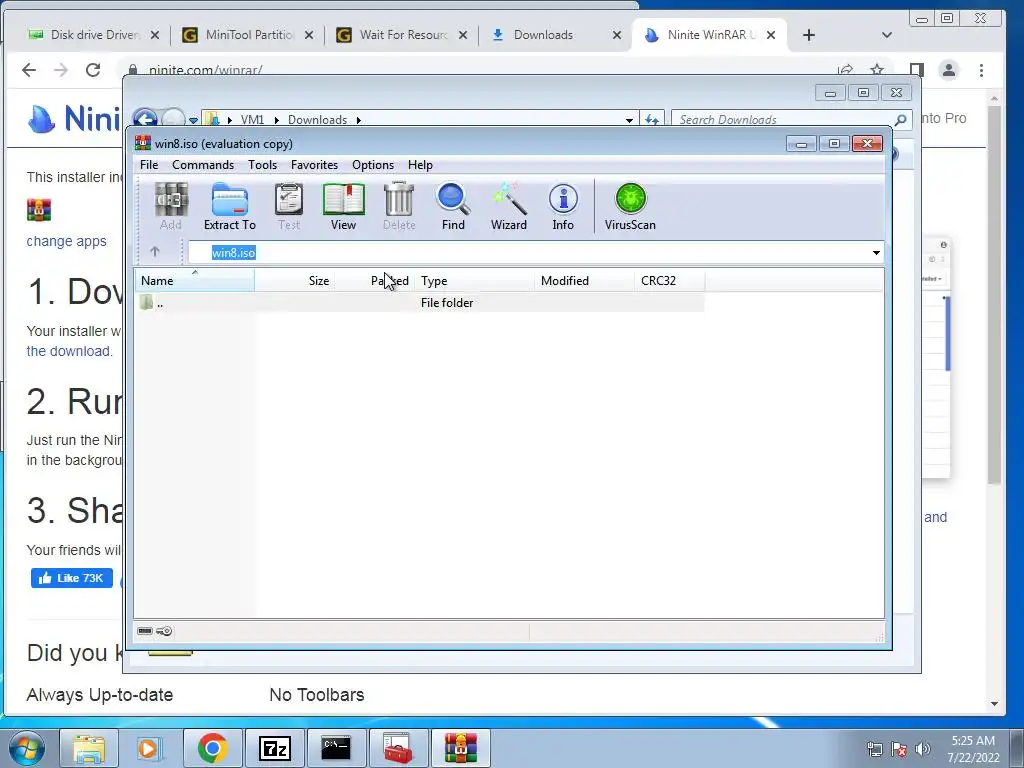Click the Chrome share page icon
1024x768 pixels.
point(846,69)
